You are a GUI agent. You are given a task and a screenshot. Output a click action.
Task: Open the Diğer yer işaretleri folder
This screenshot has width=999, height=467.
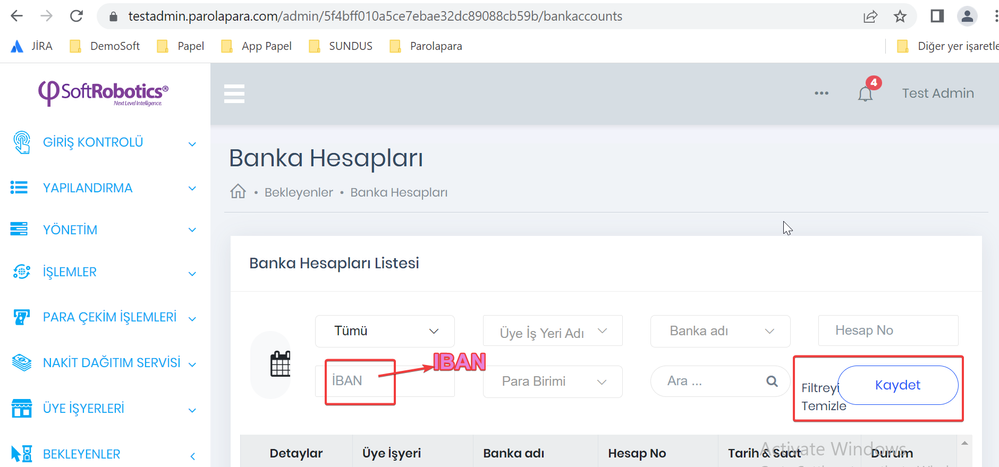947,46
